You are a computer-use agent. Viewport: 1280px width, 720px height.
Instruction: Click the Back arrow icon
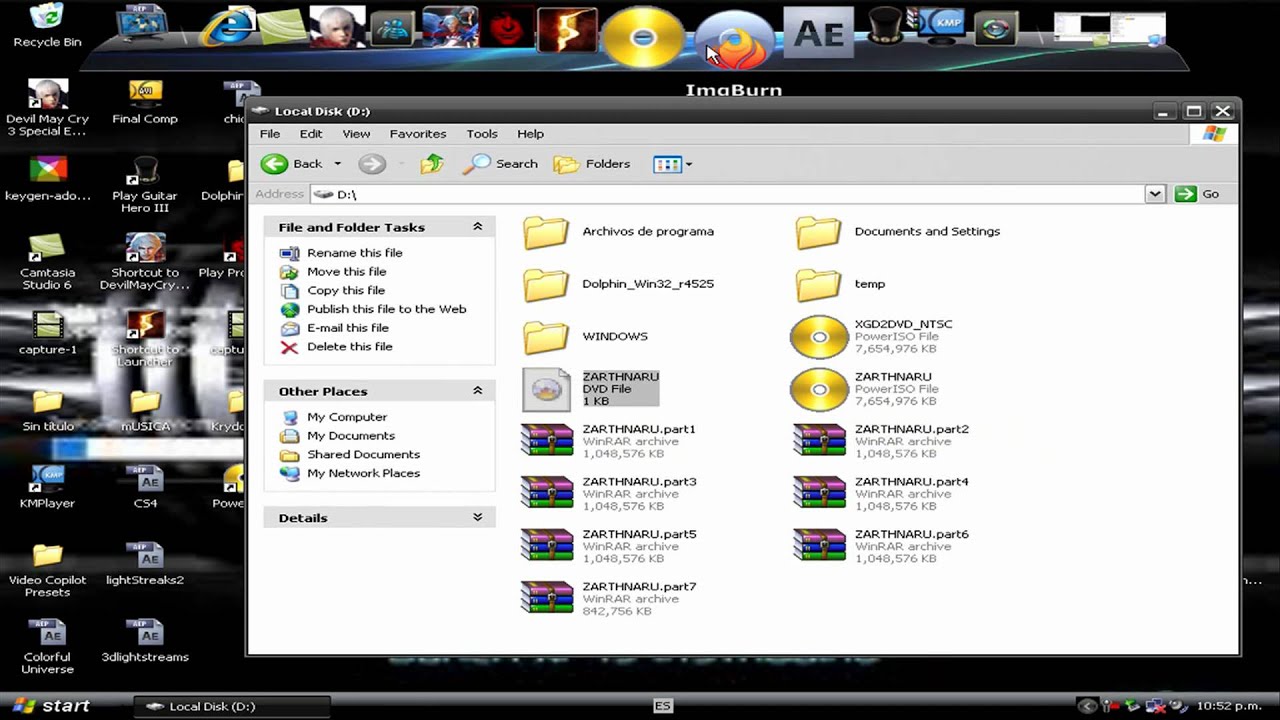274,164
